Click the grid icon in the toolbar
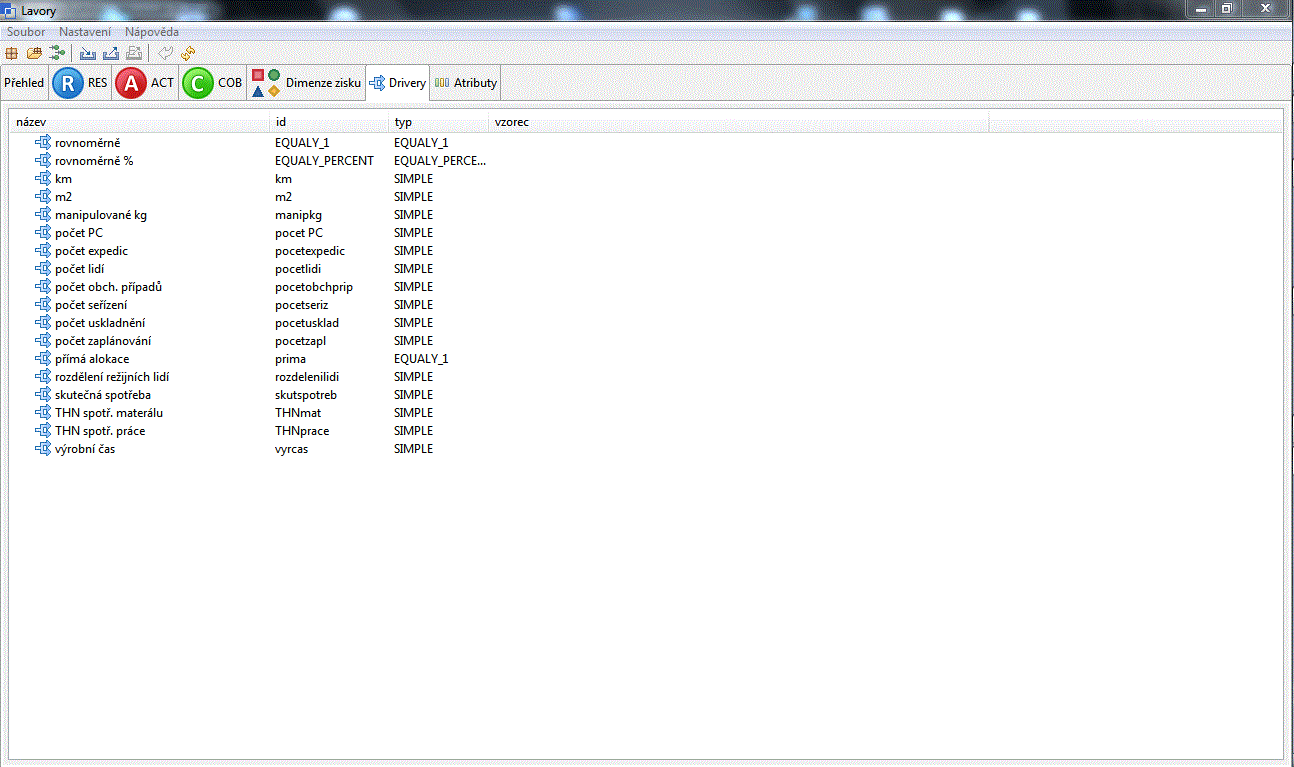This screenshot has width=1294, height=767. tap(12, 52)
